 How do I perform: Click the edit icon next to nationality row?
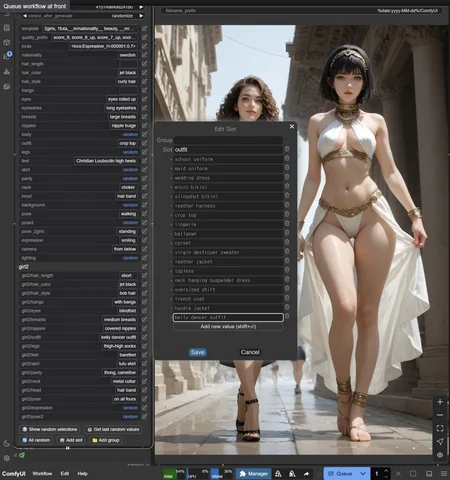point(144,55)
